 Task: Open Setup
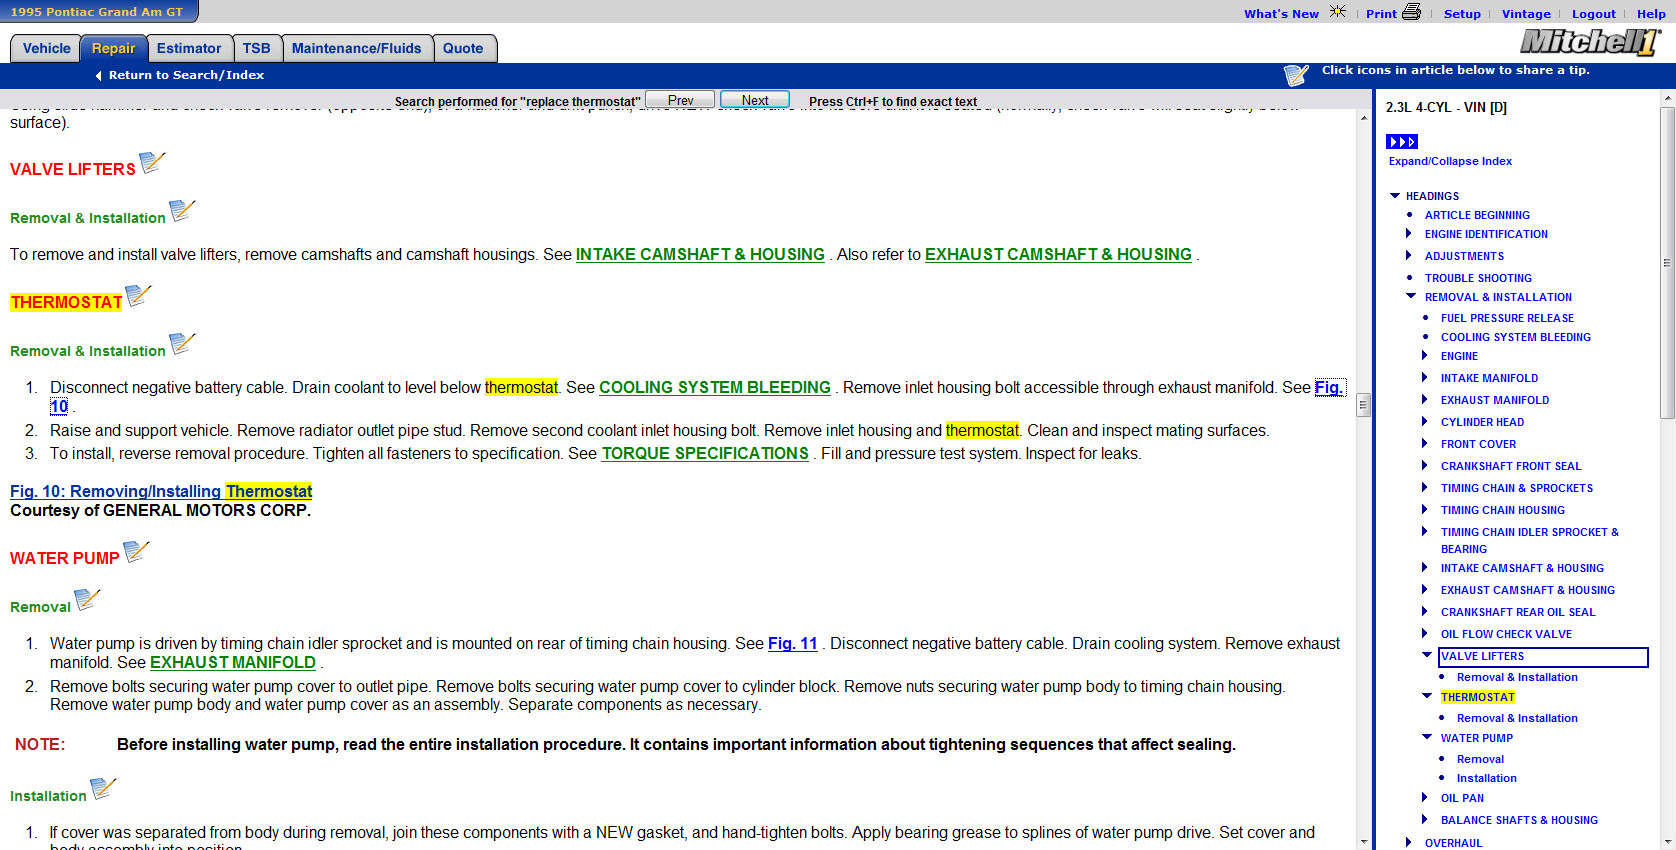[1462, 14]
